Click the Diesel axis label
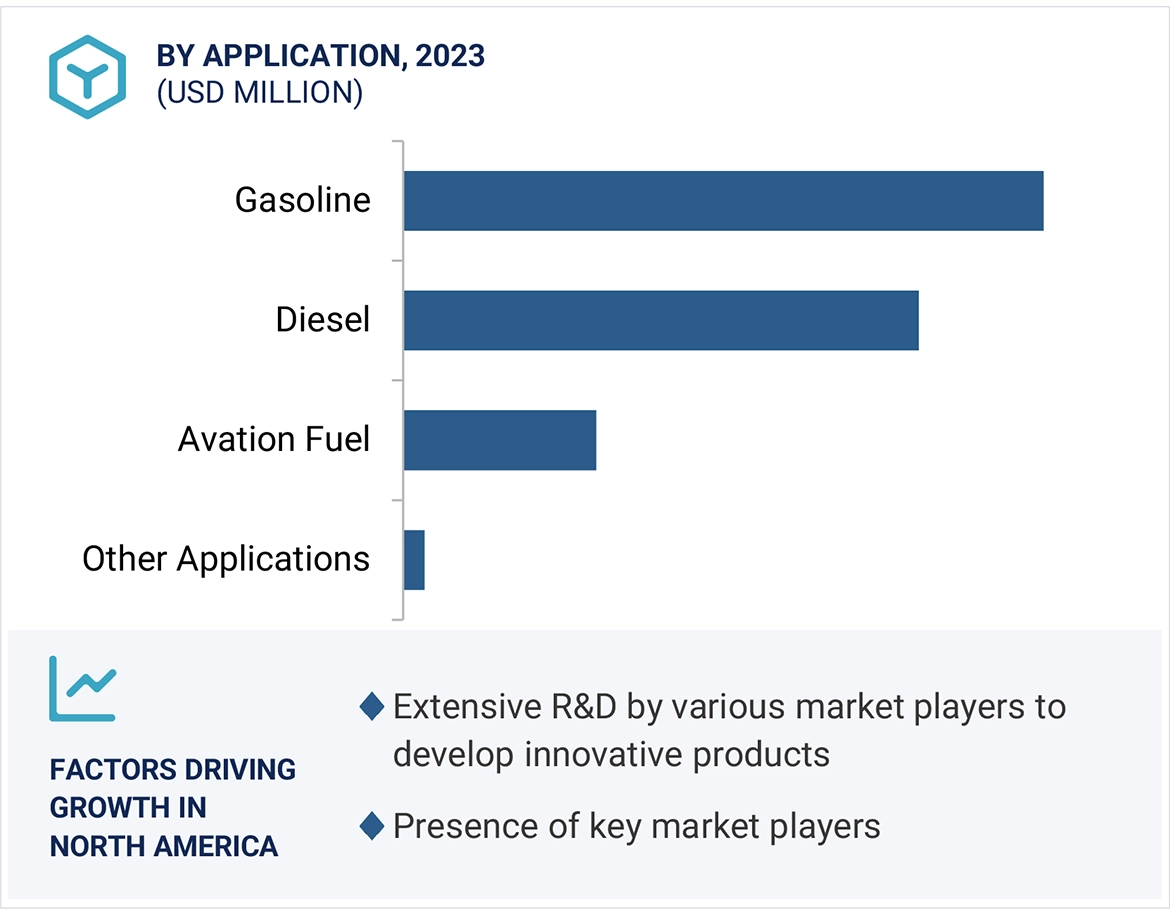The width and height of the screenshot is (1170, 909). 323,320
